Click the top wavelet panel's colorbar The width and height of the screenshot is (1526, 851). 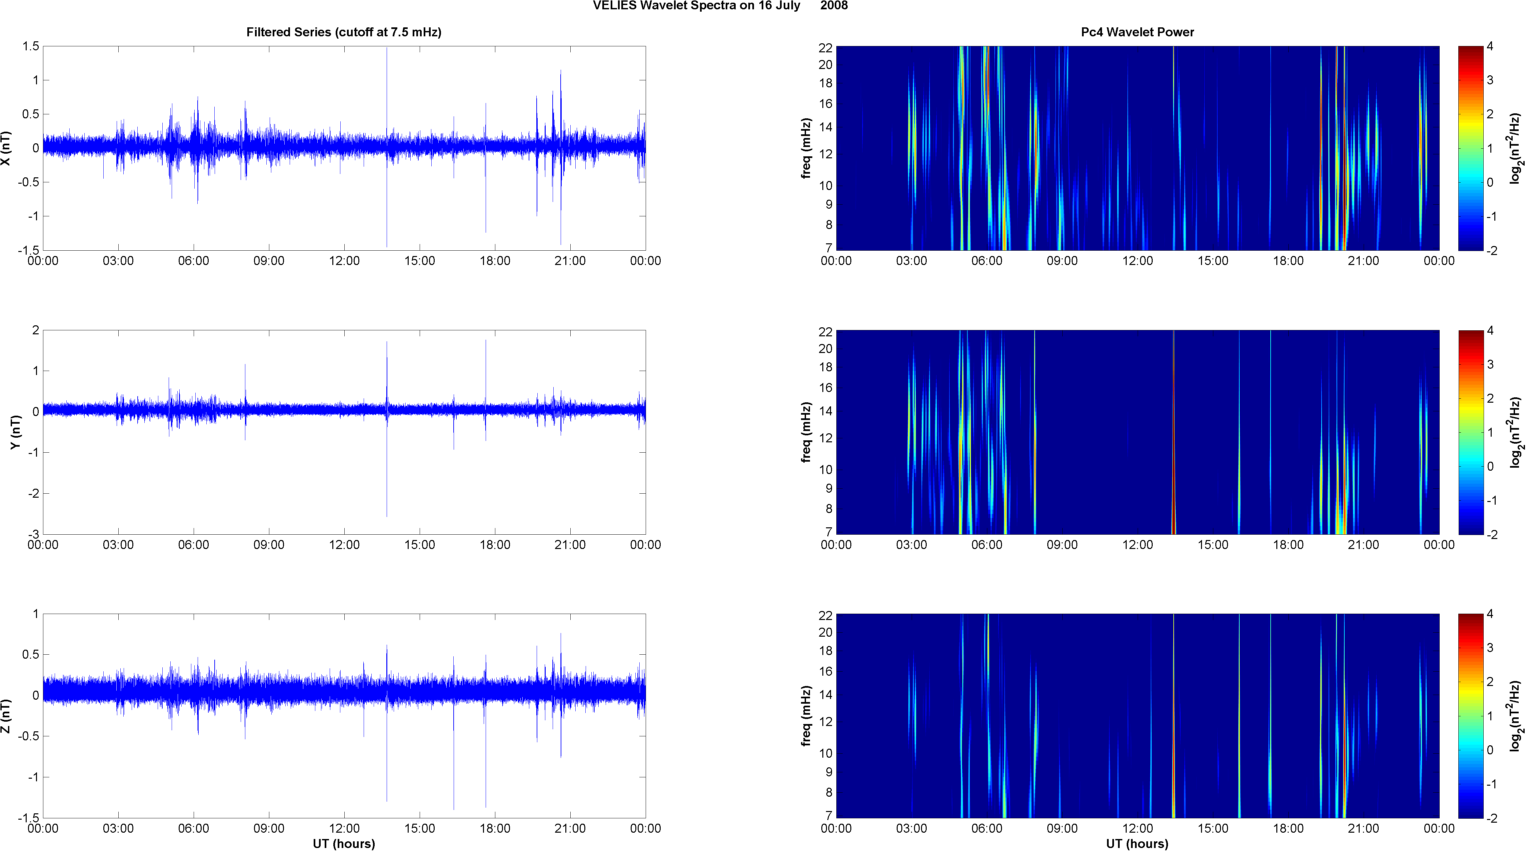pyautogui.click(x=1470, y=148)
